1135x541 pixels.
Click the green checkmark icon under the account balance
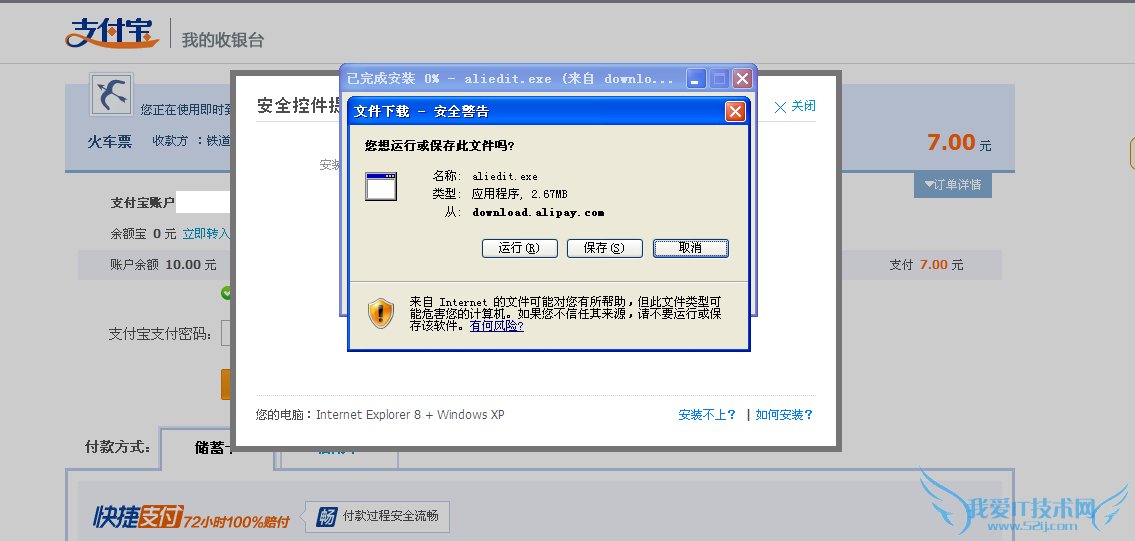coord(226,293)
